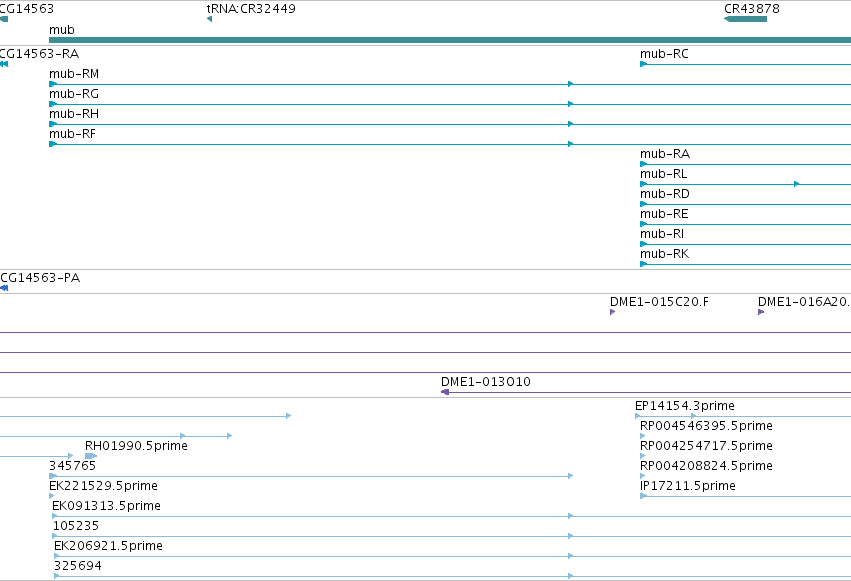The width and height of the screenshot is (851, 581).
Task: Click the CG14563-PA protein arrow
Action: [4, 288]
